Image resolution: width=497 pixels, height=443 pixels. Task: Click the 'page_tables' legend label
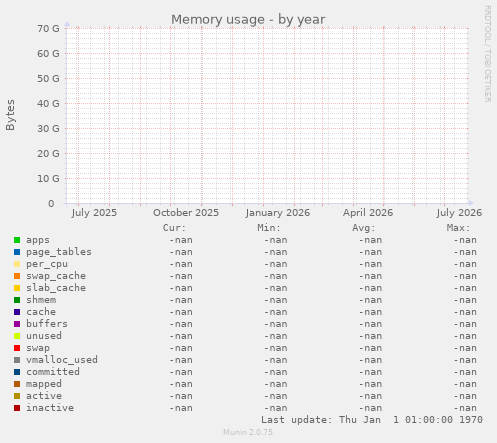59,252
